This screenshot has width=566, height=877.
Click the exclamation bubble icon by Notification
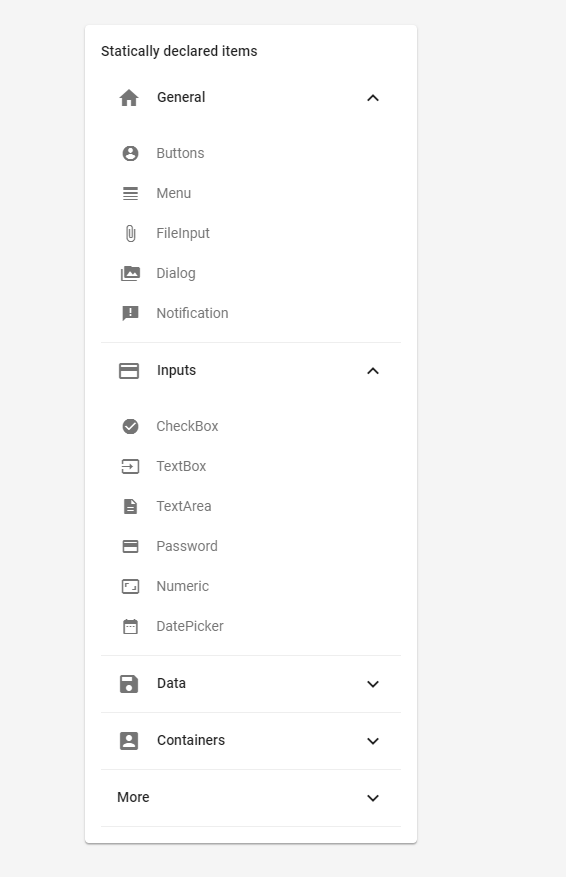point(130,313)
